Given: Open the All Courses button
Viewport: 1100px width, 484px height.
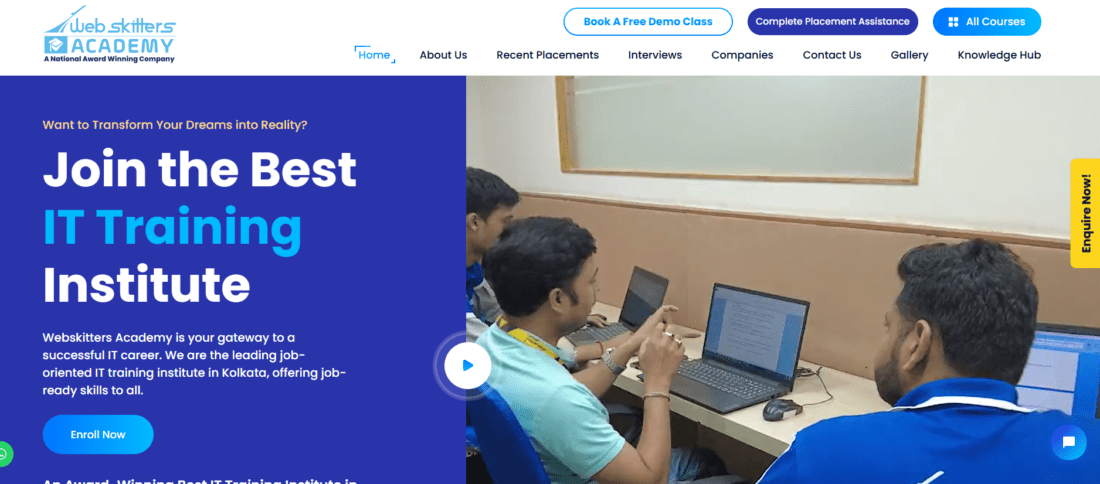Looking at the screenshot, I should (986, 22).
